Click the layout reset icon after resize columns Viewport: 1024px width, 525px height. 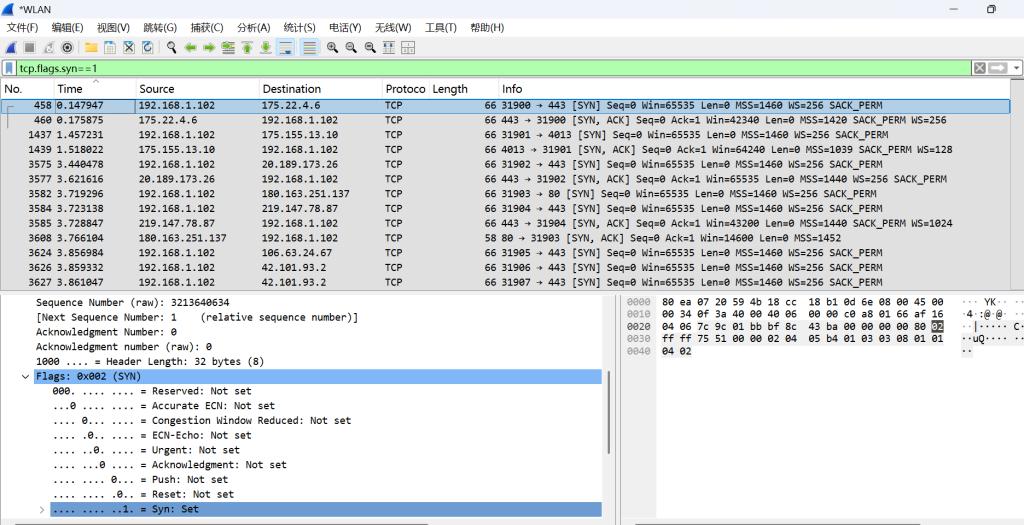[408, 48]
